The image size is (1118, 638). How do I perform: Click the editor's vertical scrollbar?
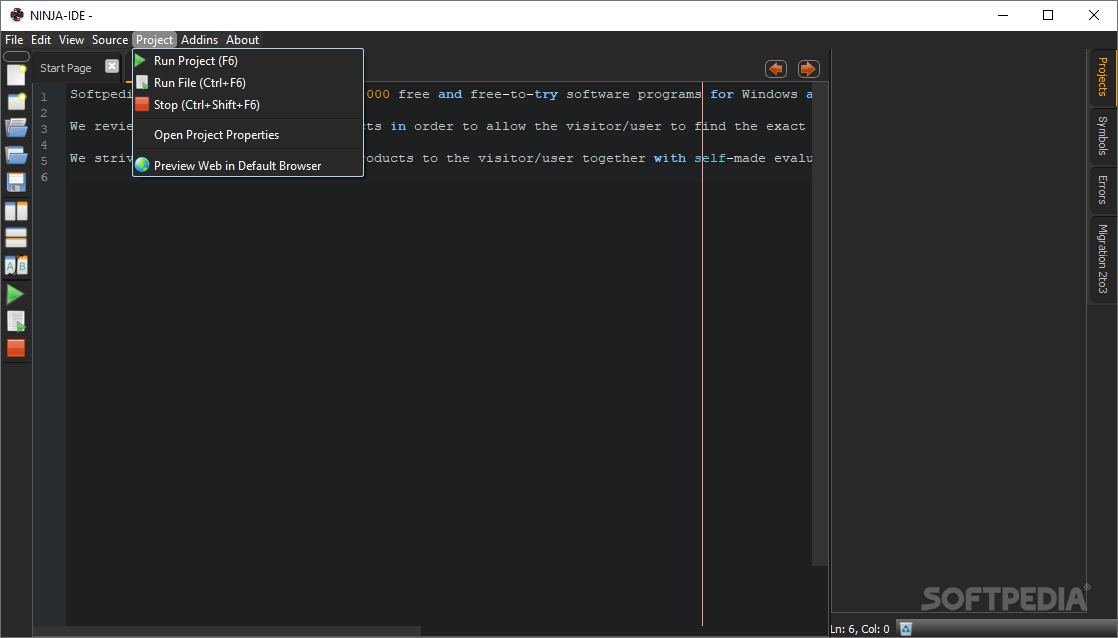tap(820, 325)
